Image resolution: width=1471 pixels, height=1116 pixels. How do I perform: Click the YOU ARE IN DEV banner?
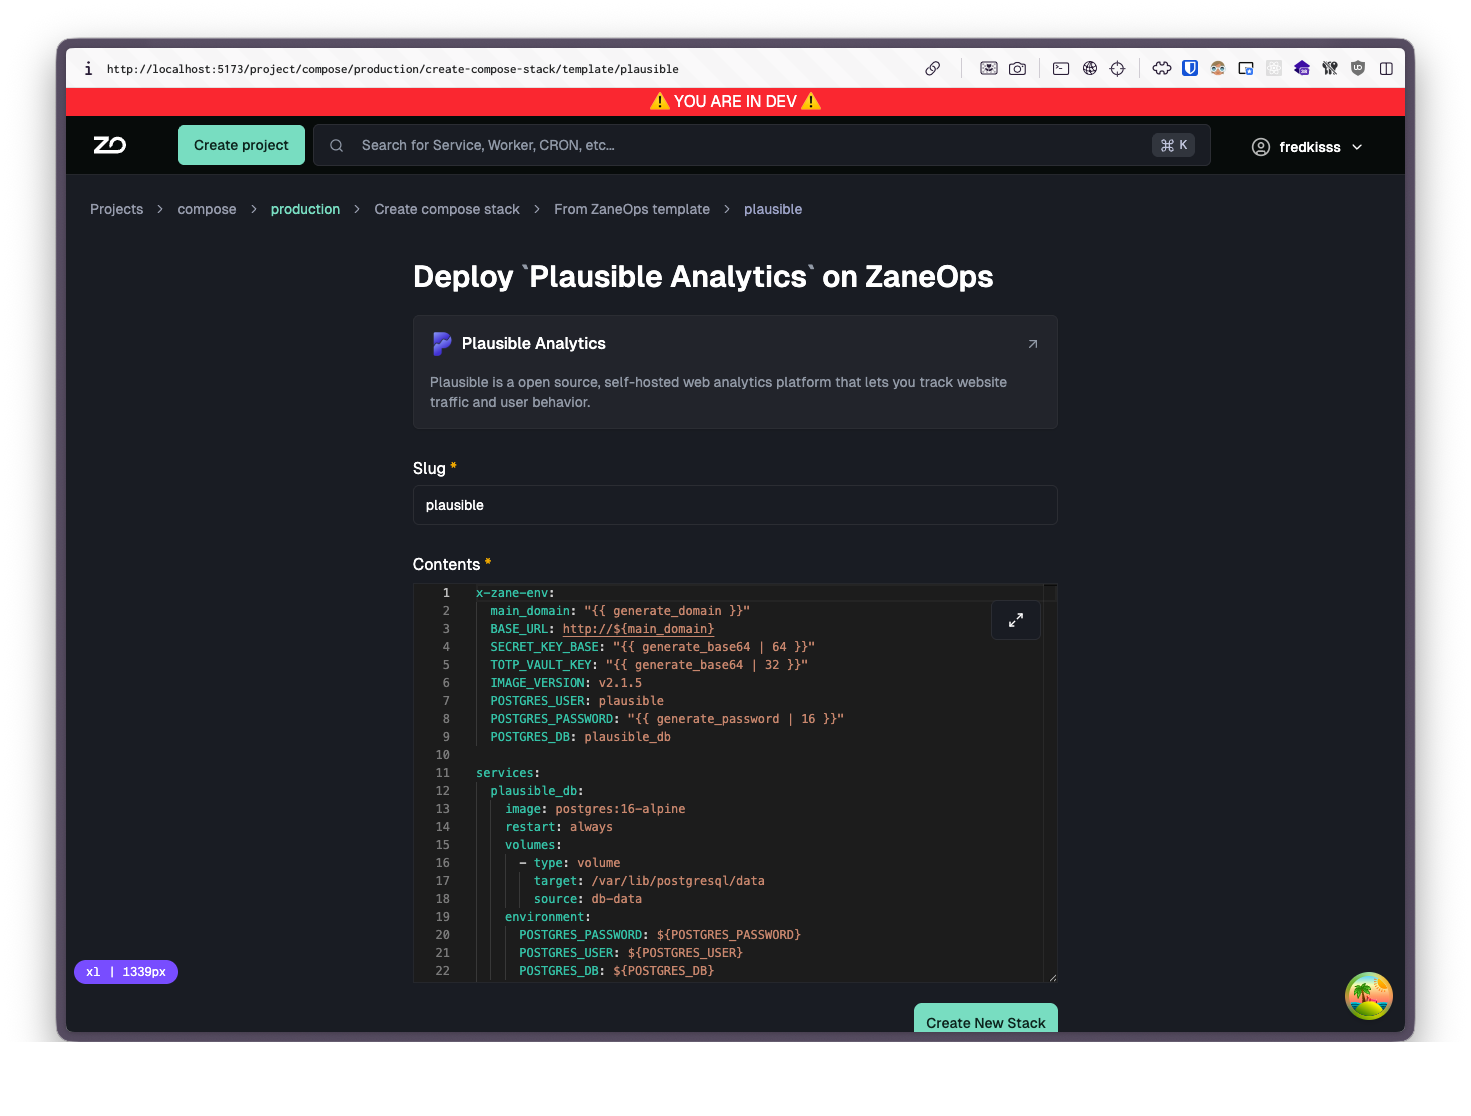pyautogui.click(x=735, y=101)
